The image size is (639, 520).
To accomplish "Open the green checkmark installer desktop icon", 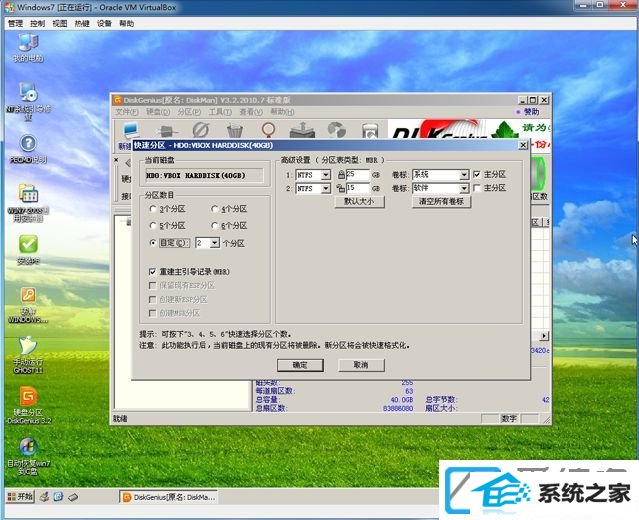I will click(28, 249).
